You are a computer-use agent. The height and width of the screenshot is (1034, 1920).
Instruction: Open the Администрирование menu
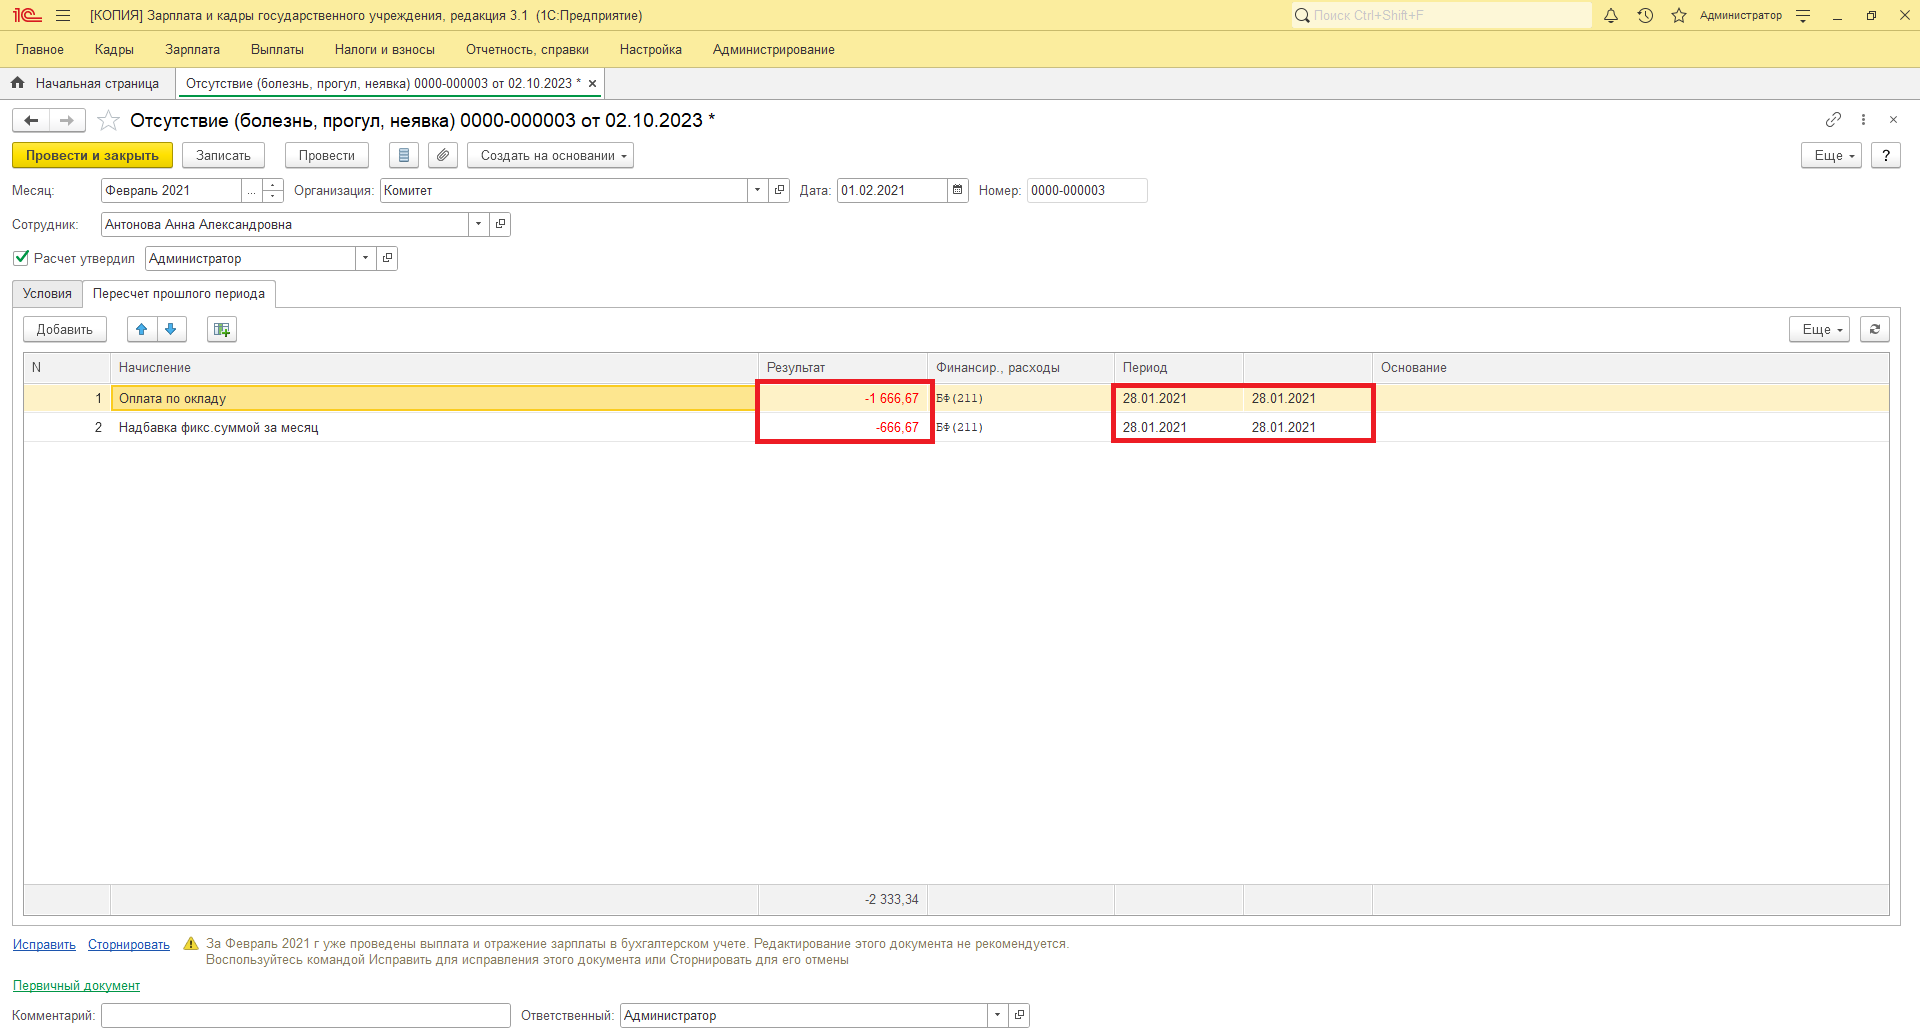[774, 49]
